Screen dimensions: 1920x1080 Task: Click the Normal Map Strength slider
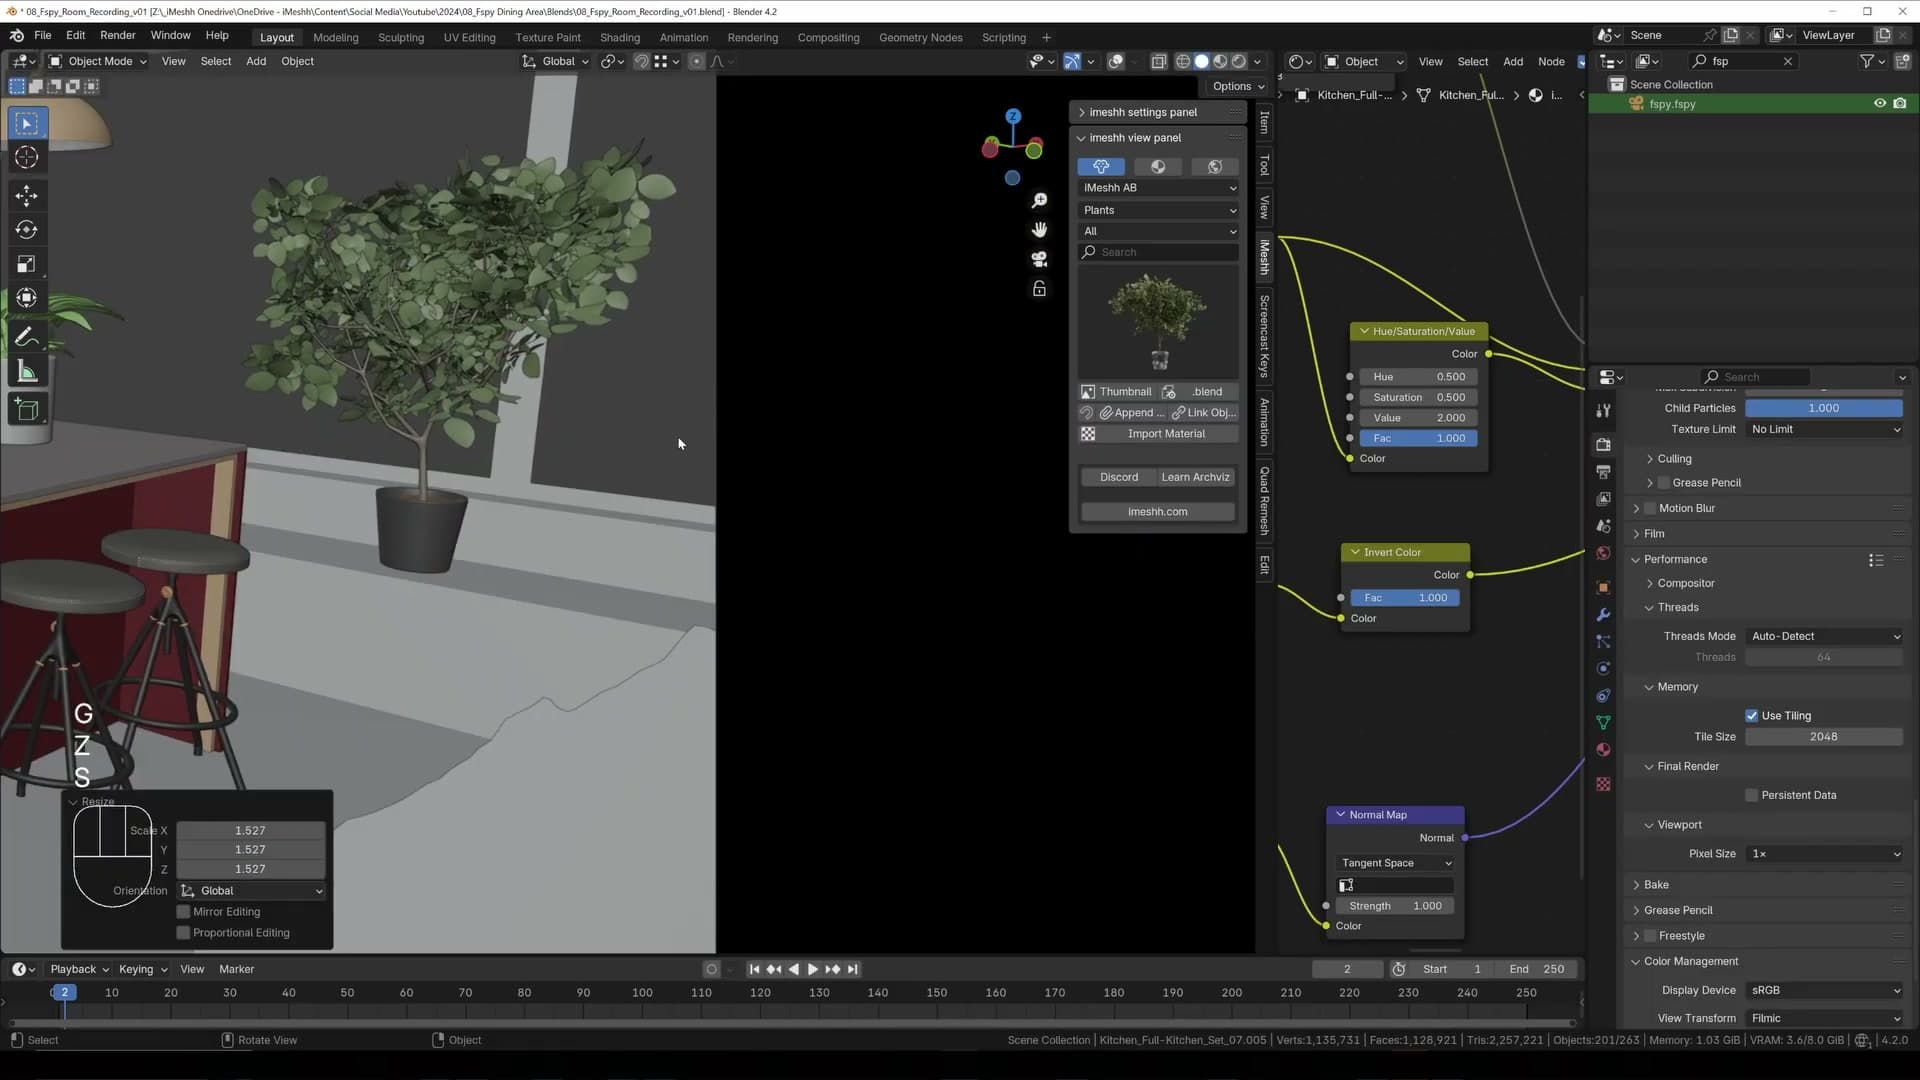click(x=1395, y=907)
